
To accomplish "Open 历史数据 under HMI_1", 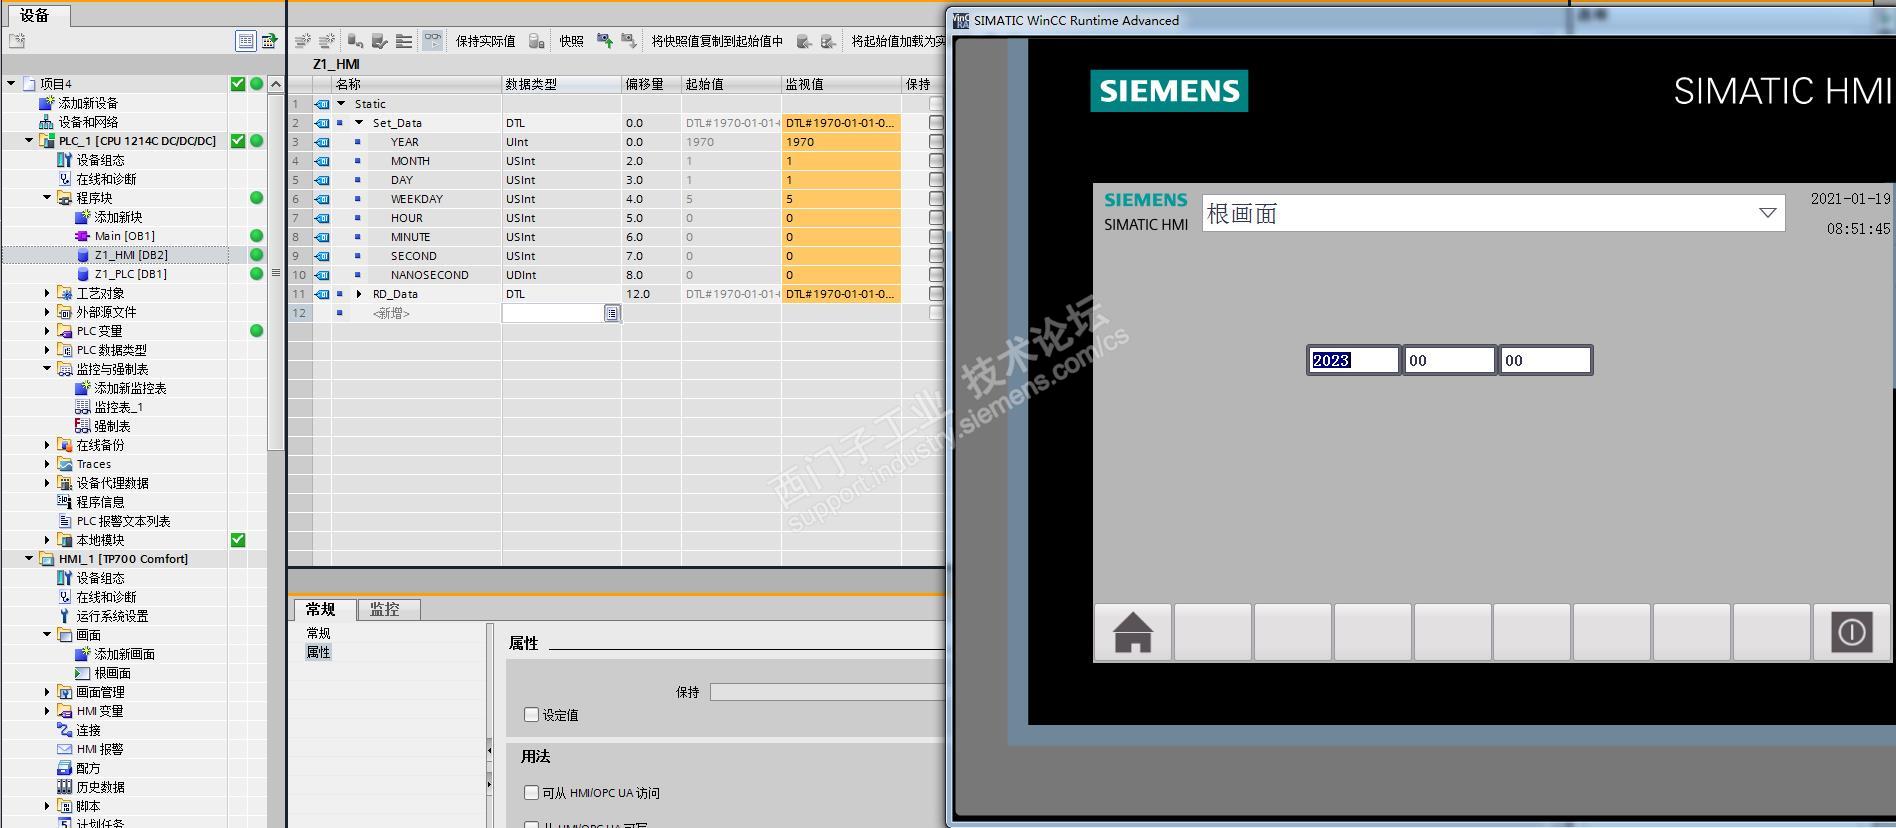I will coord(100,787).
